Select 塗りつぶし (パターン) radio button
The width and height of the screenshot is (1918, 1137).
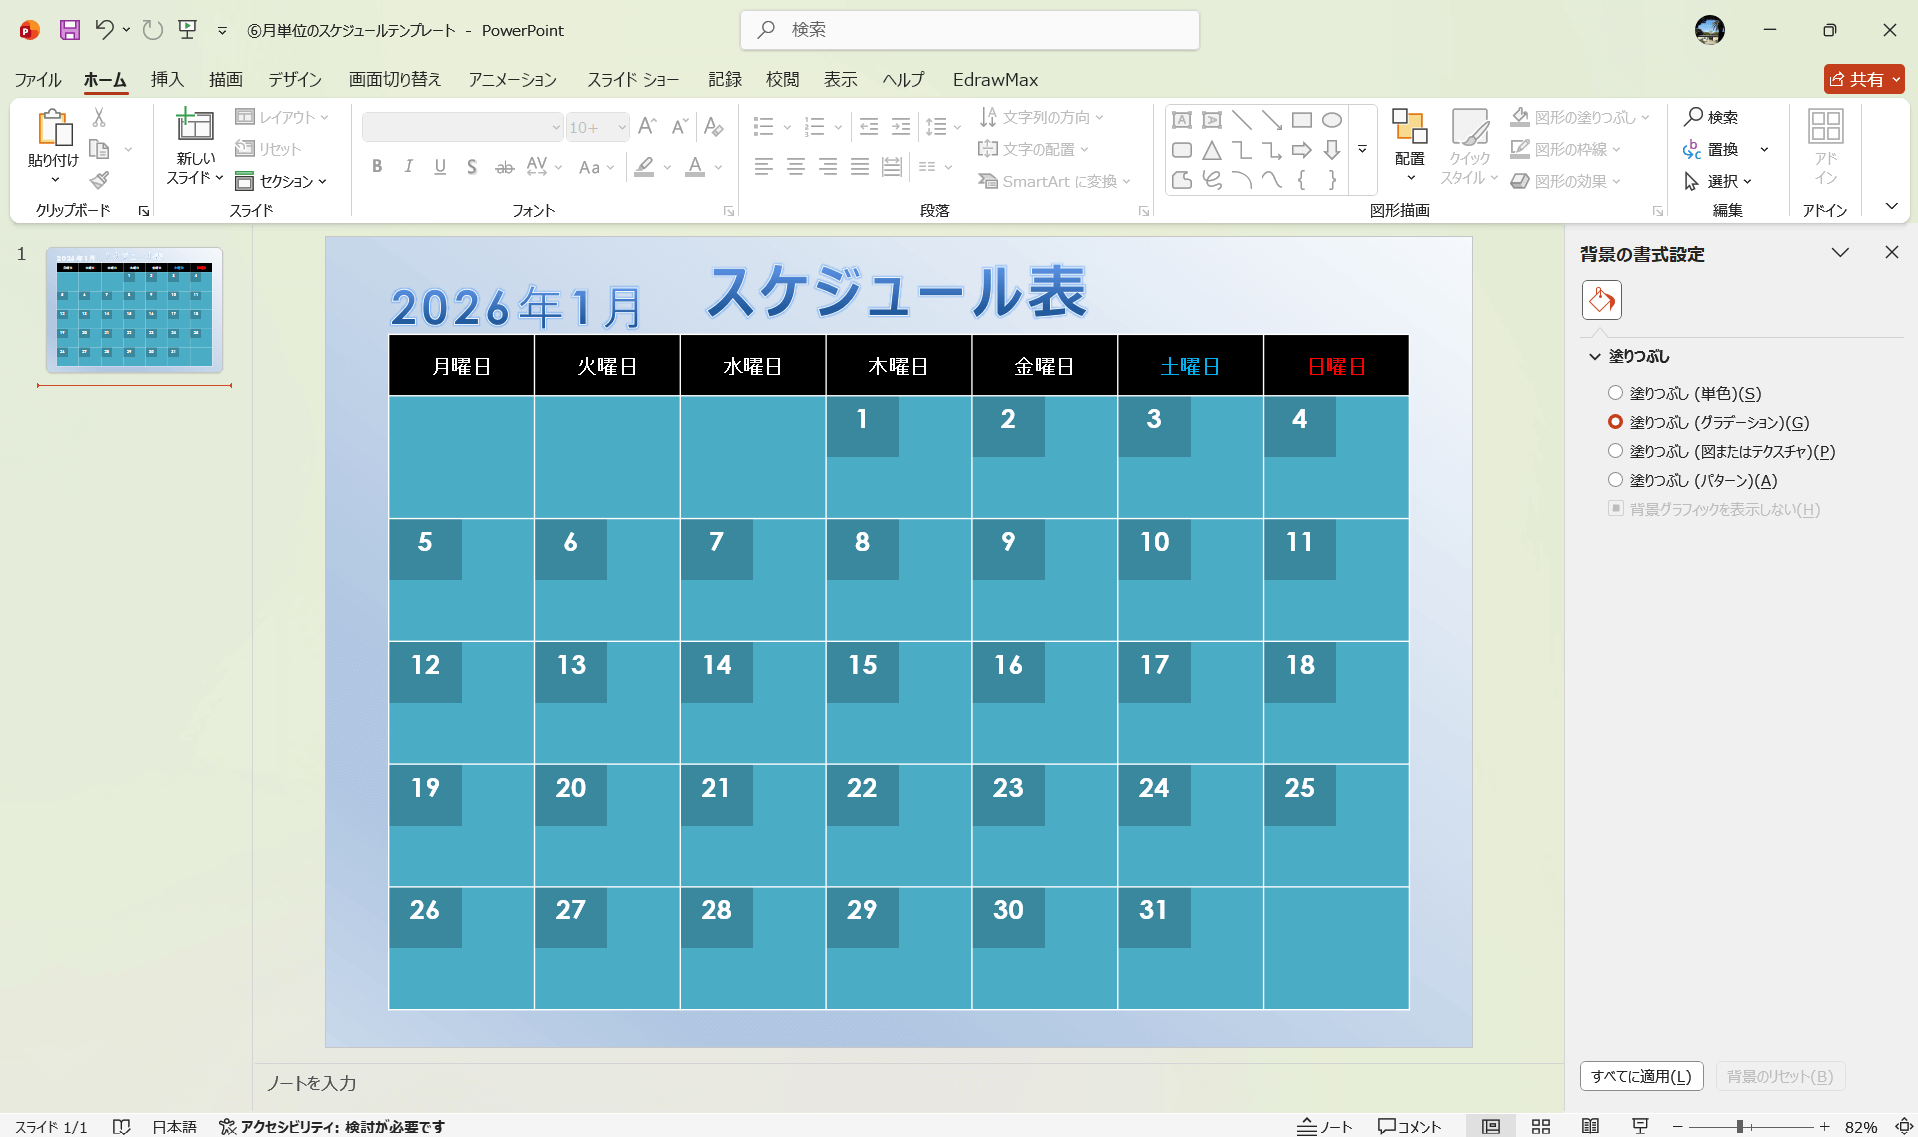pyautogui.click(x=1616, y=480)
